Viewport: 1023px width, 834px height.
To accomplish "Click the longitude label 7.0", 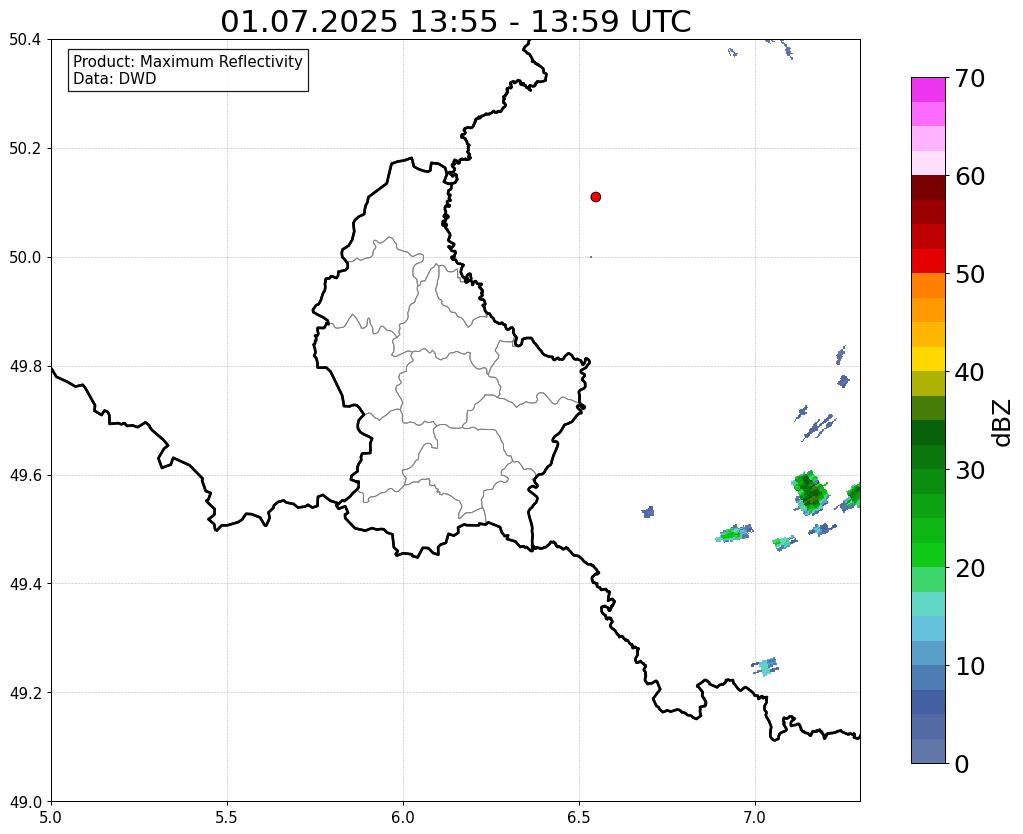I will [x=755, y=817].
